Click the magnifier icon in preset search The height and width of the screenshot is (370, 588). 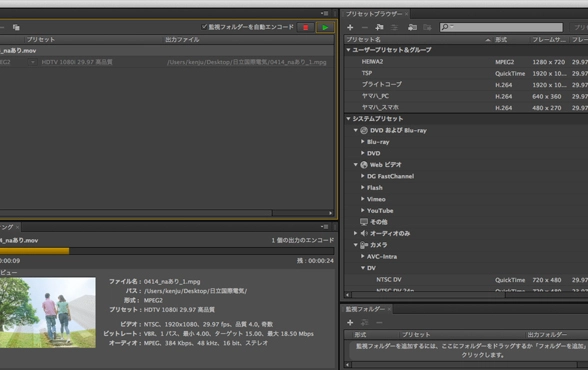click(x=445, y=27)
